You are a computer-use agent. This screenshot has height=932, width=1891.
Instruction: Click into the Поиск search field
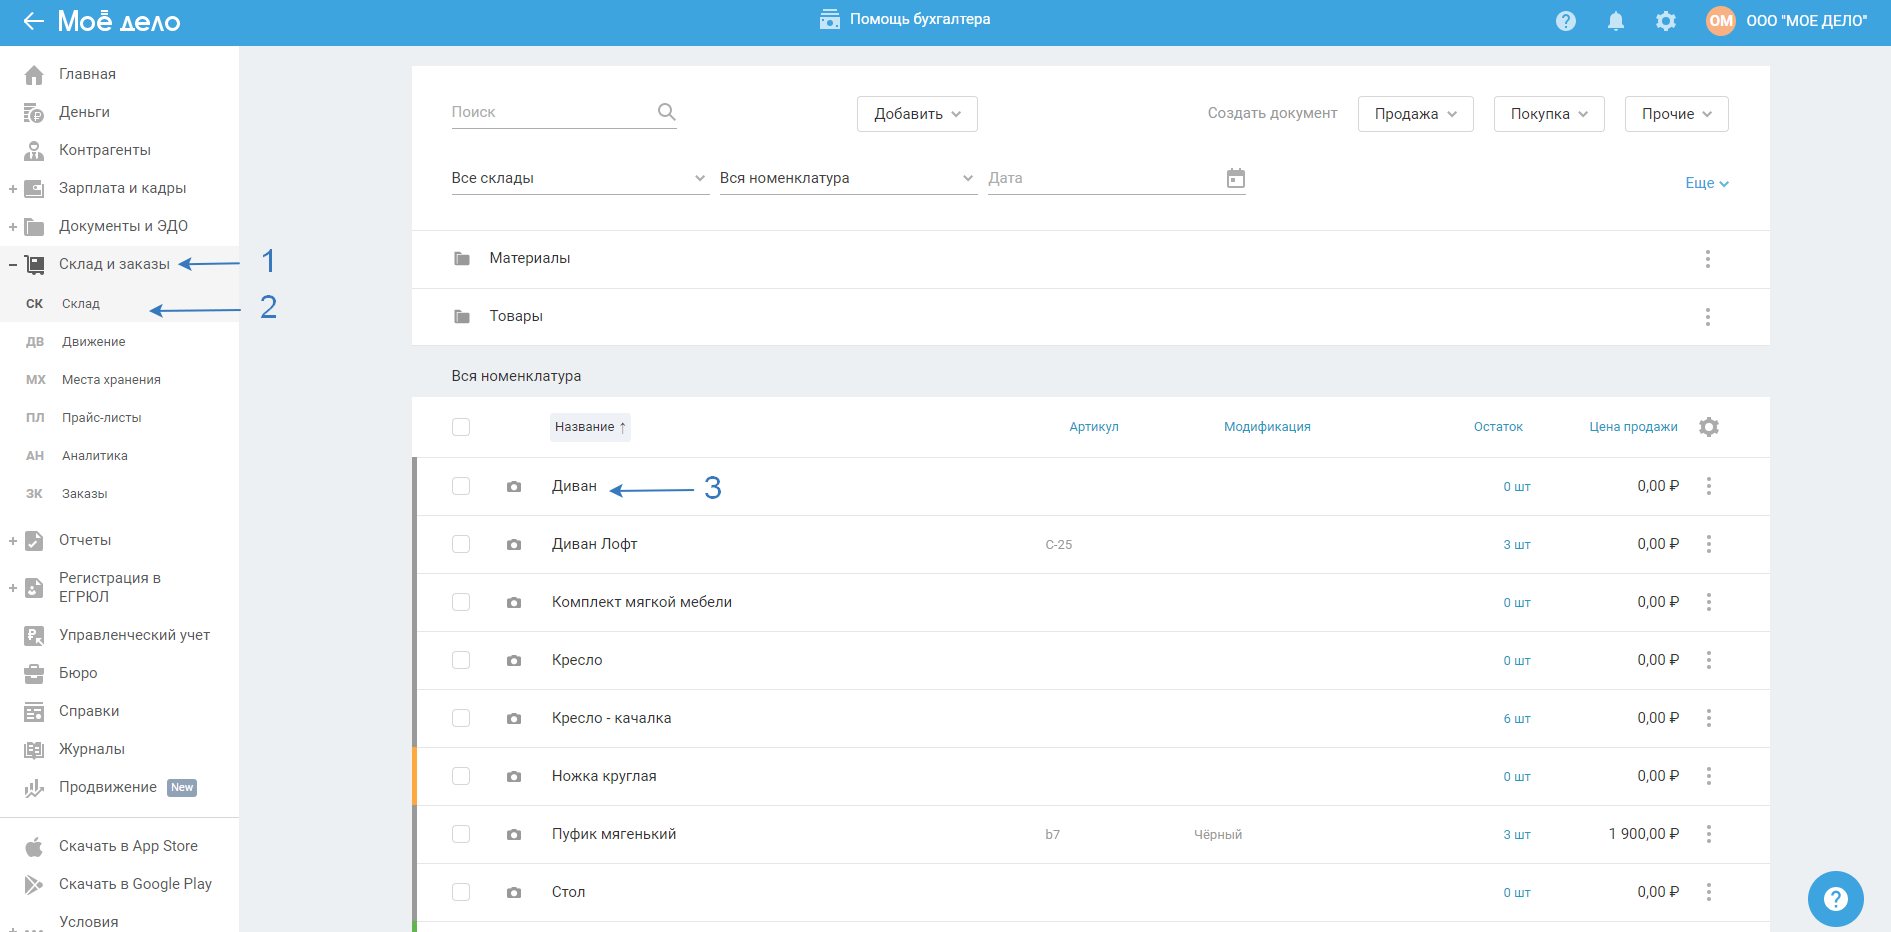click(x=550, y=112)
